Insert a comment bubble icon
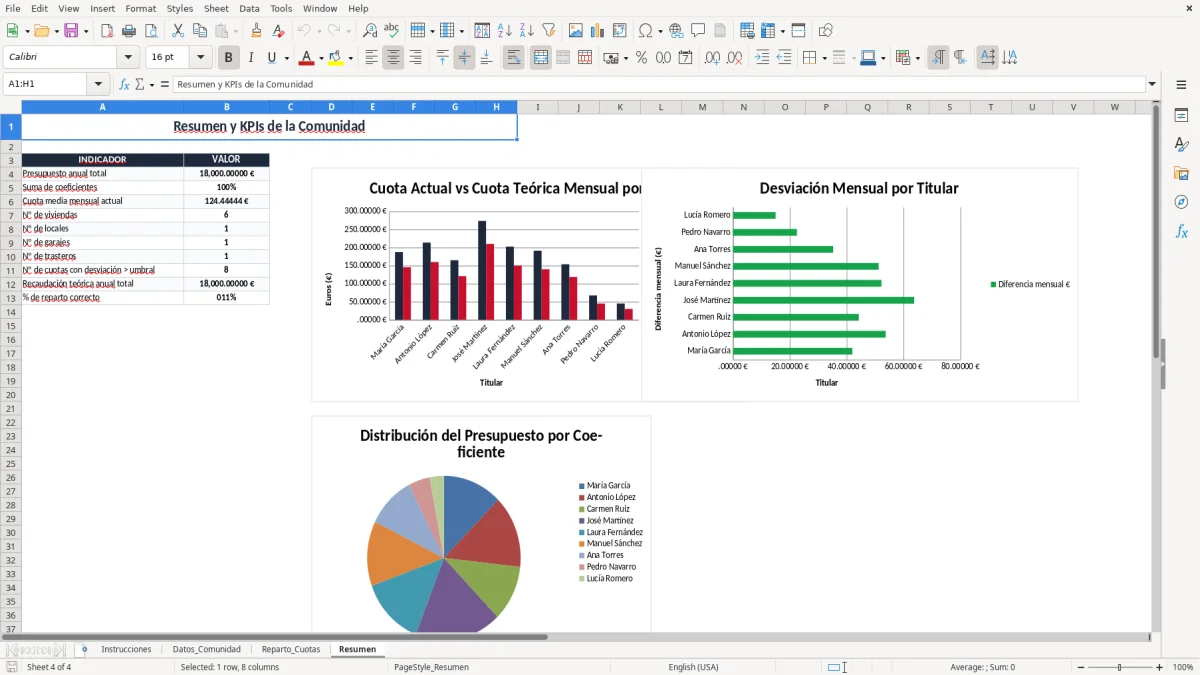 click(x=698, y=31)
